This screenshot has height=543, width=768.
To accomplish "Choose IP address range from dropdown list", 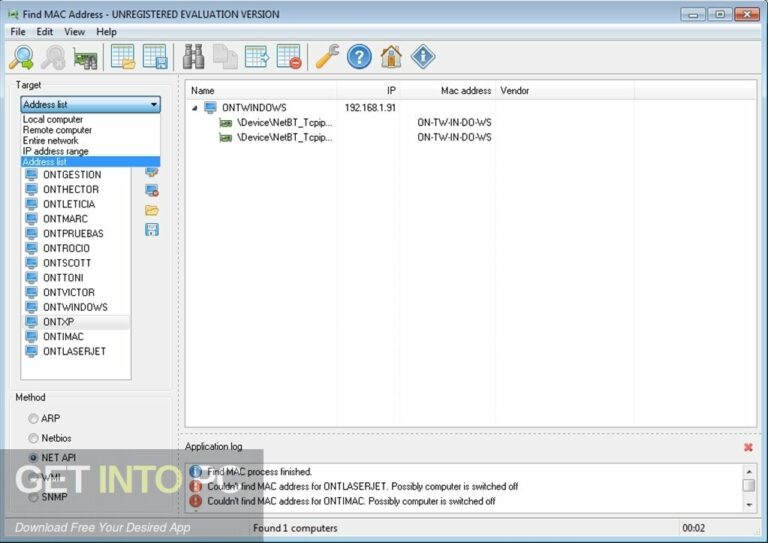I will (x=90, y=151).
